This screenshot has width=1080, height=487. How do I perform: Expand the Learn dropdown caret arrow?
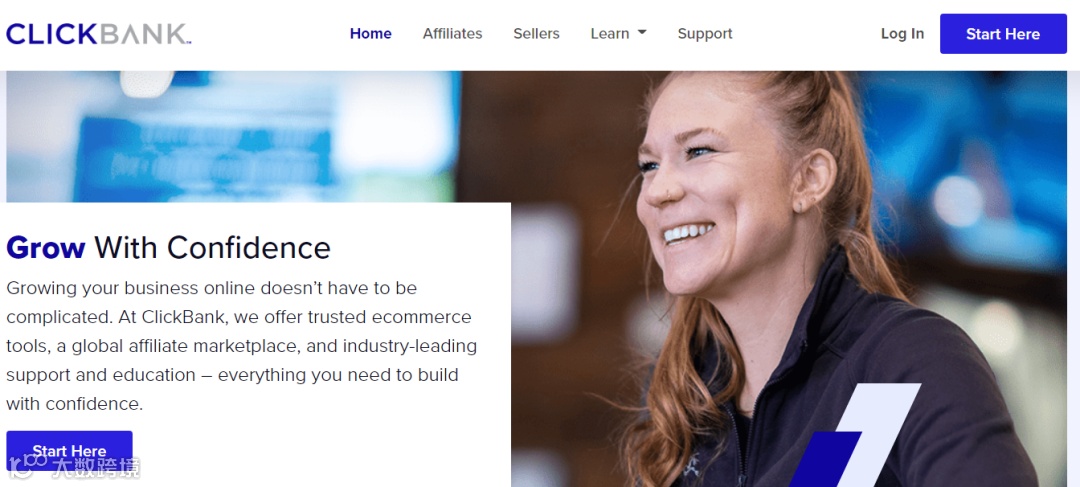coord(642,32)
